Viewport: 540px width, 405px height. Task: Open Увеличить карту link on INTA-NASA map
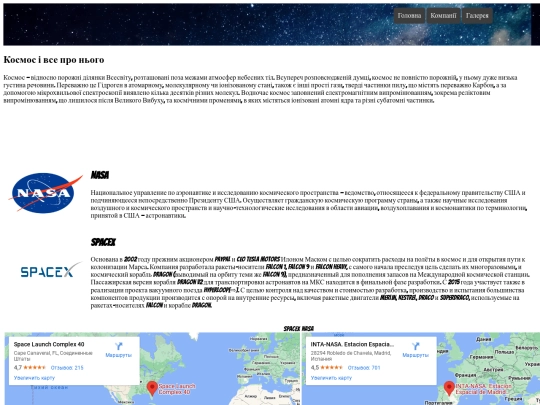tap(331, 378)
